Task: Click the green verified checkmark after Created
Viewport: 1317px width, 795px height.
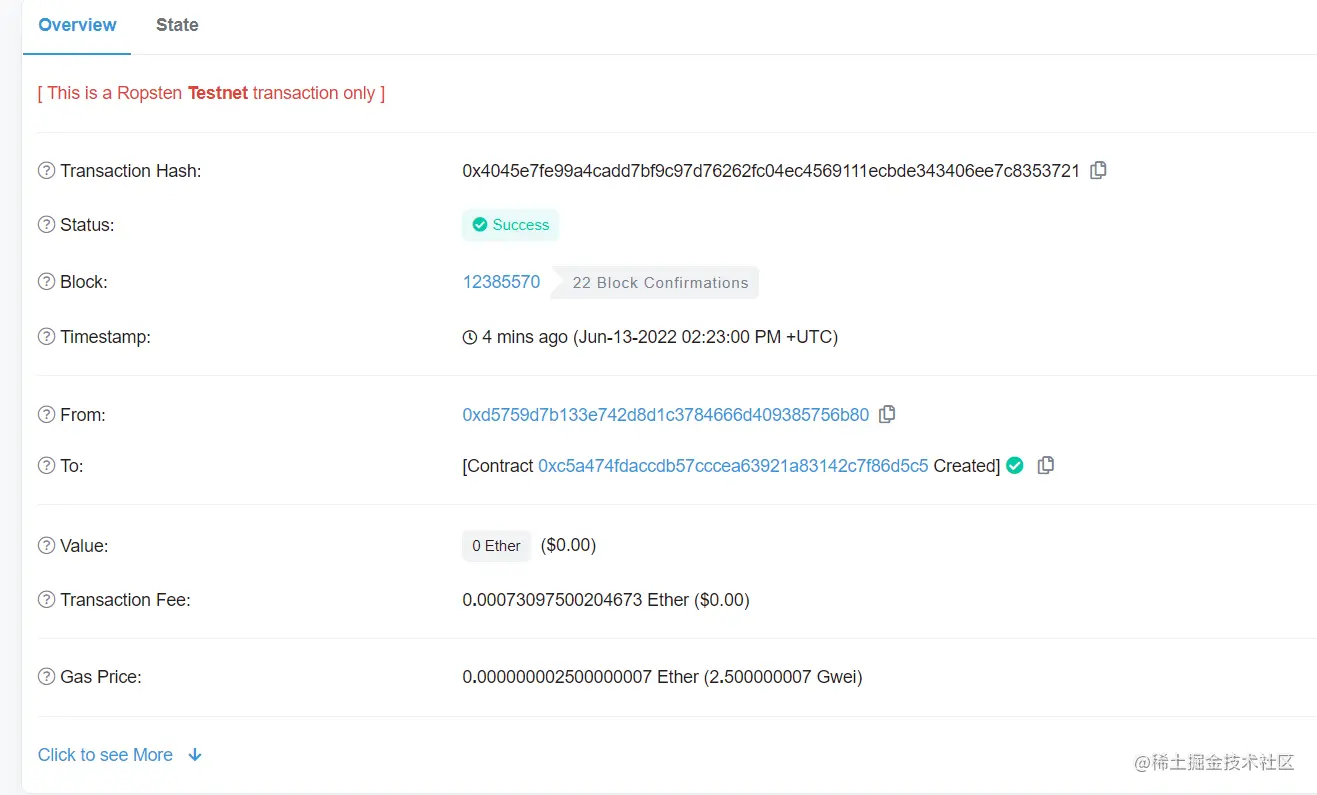Action: [1015, 465]
